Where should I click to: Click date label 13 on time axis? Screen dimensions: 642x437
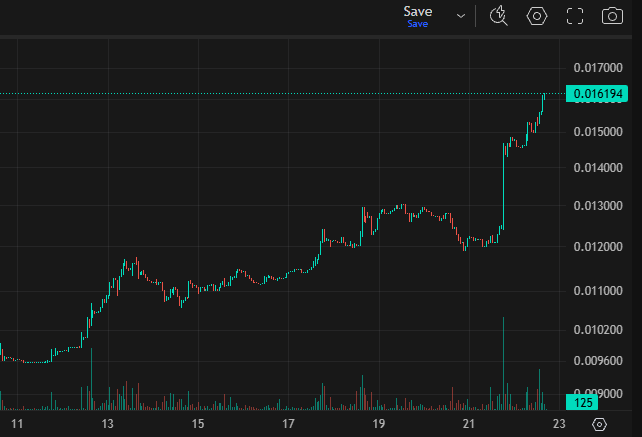[x=107, y=423]
